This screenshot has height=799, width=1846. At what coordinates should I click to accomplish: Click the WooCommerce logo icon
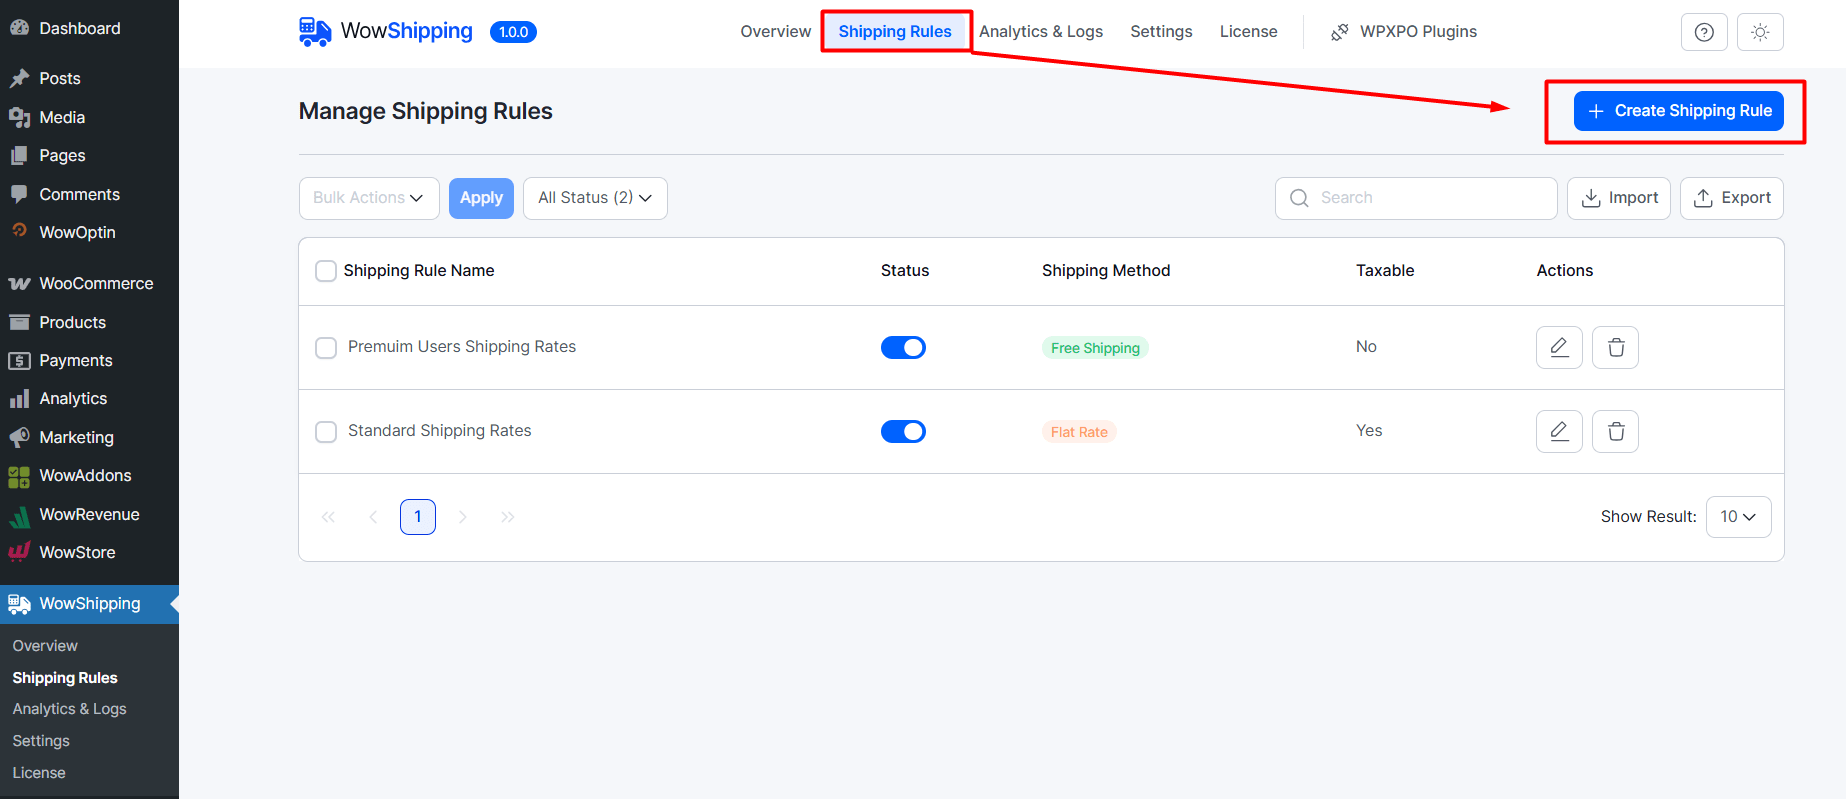click(x=19, y=283)
